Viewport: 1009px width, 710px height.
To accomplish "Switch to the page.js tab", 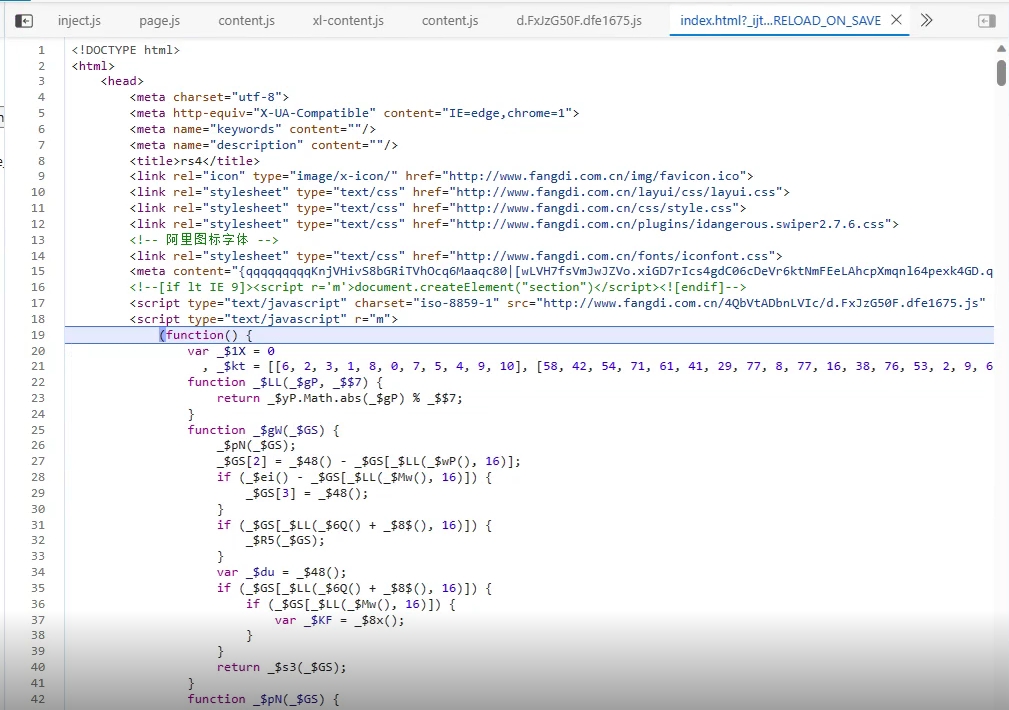I will [160, 21].
